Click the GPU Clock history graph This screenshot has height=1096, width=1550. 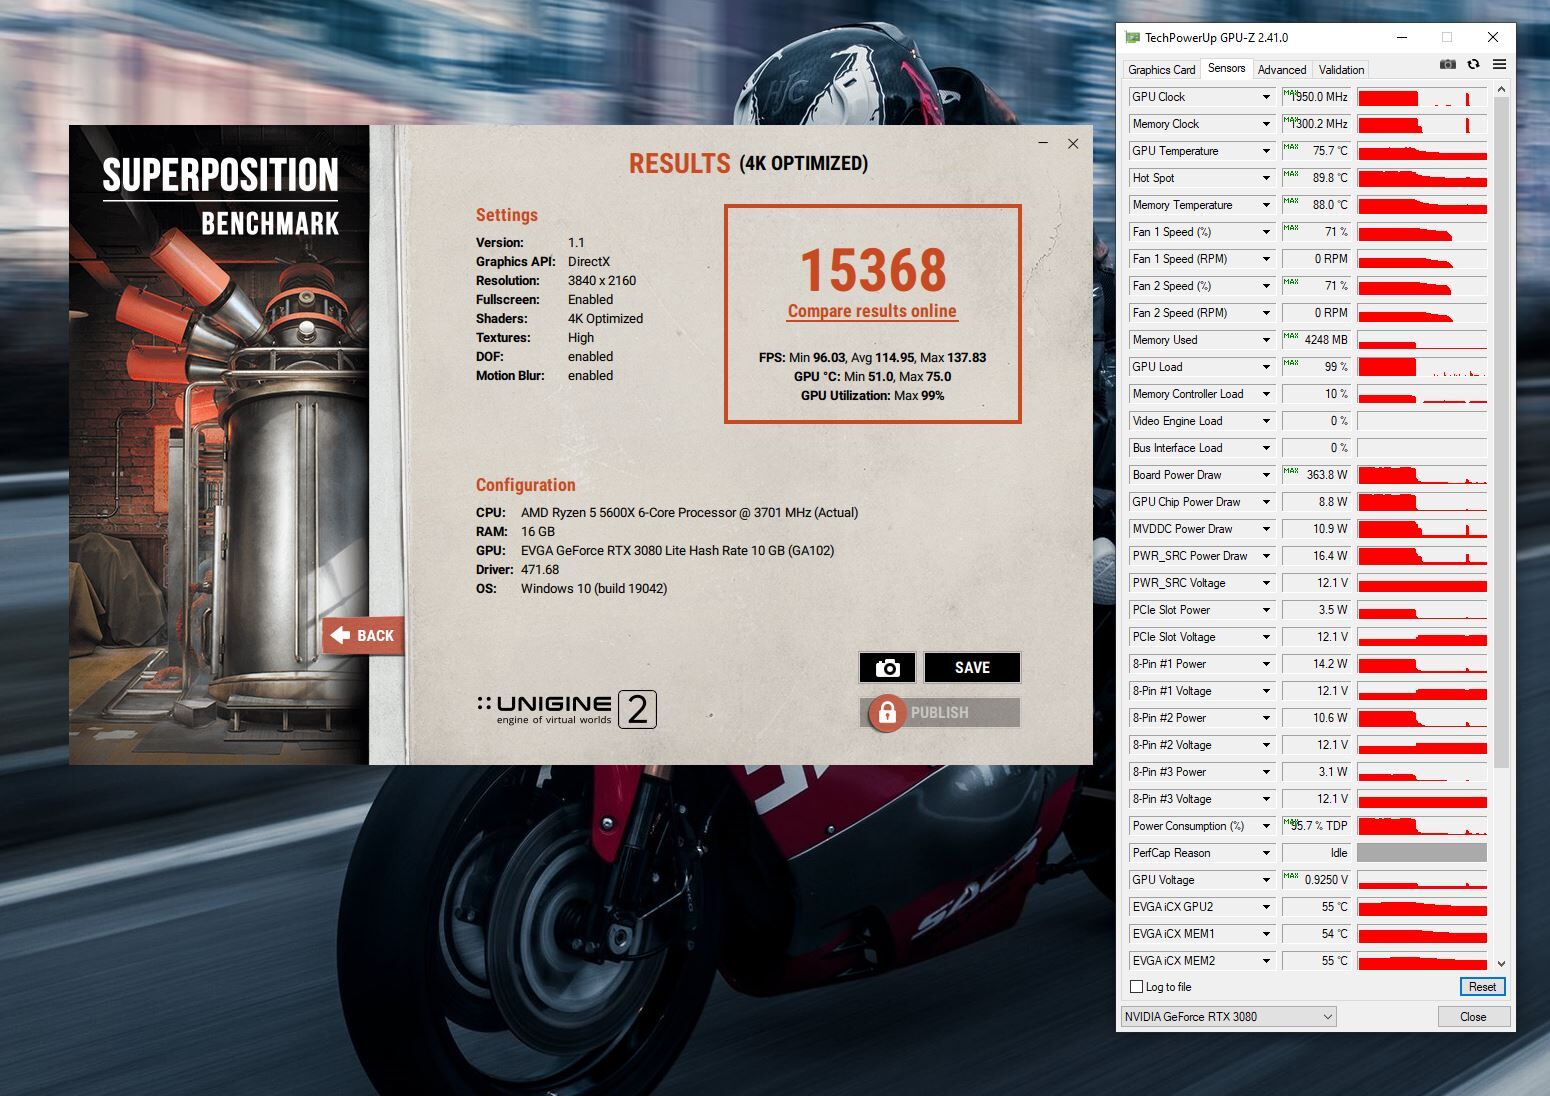click(x=1422, y=97)
